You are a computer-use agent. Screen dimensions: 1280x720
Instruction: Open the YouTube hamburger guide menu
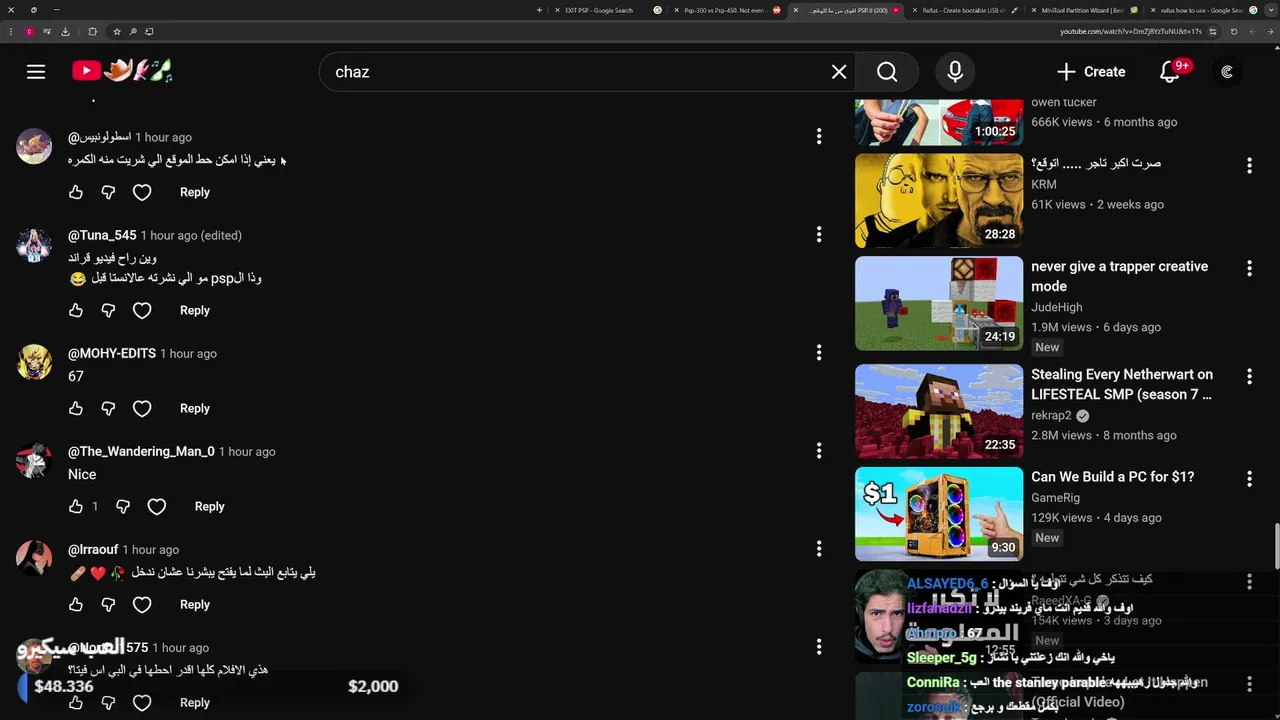(36, 71)
